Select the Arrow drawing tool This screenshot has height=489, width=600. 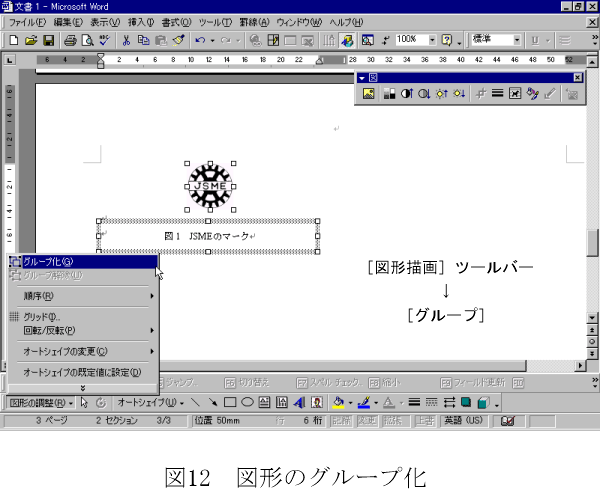[213, 403]
